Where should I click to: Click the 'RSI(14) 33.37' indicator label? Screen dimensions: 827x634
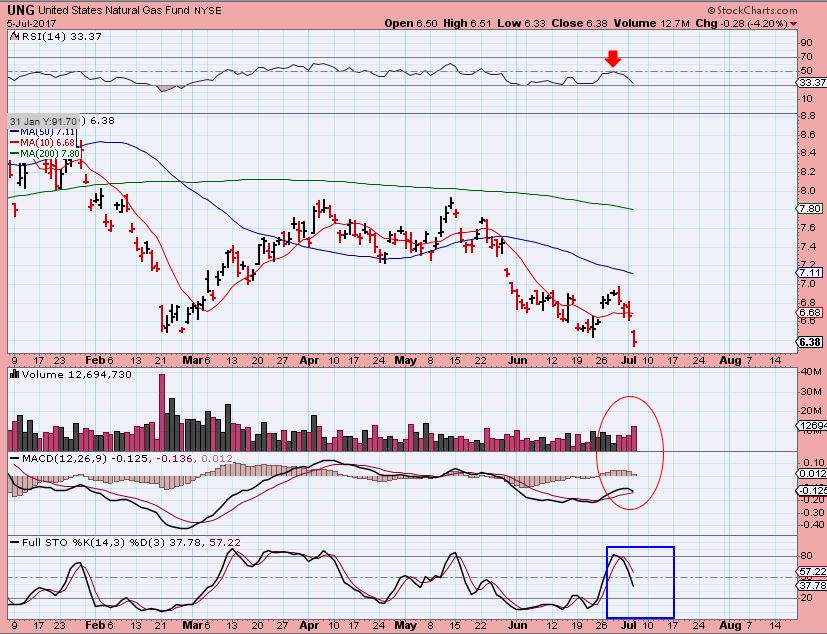click(x=61, y=36)
